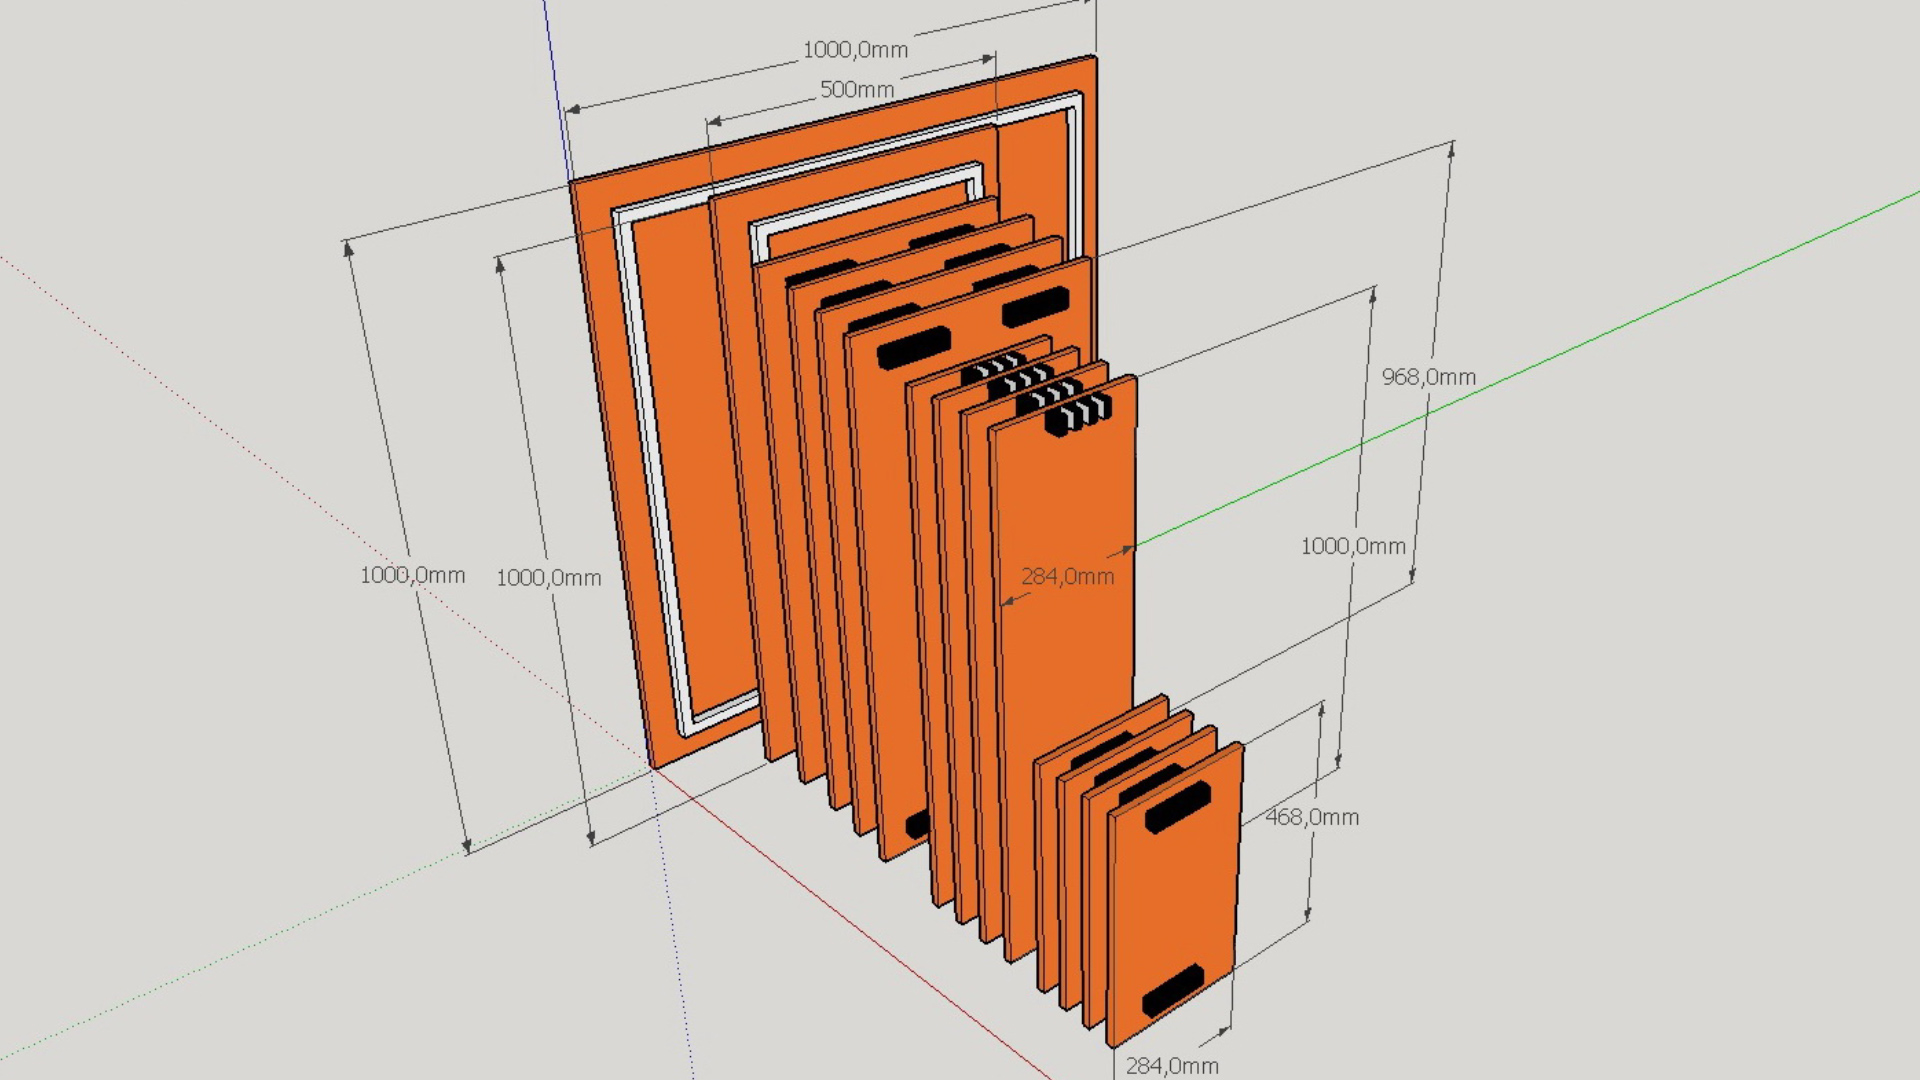The image size is (1920, 1080).
Task: Select the 1000,0mm width dimension label
Action: pos(855,49)
